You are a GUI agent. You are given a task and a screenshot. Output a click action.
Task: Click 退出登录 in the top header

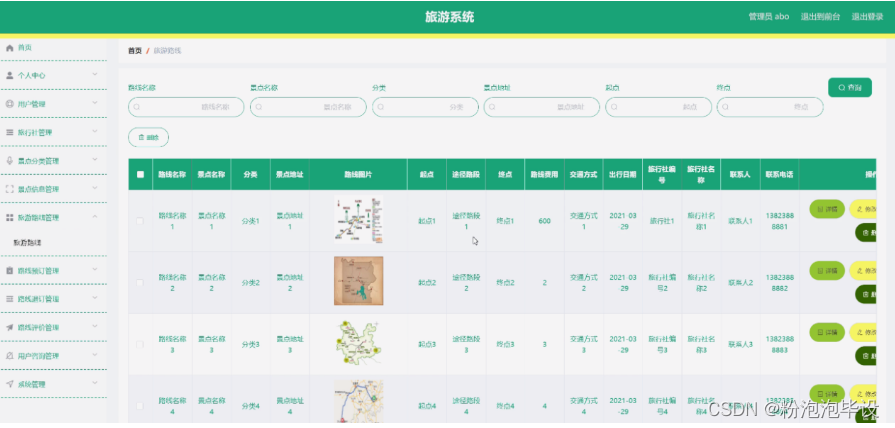867,17
